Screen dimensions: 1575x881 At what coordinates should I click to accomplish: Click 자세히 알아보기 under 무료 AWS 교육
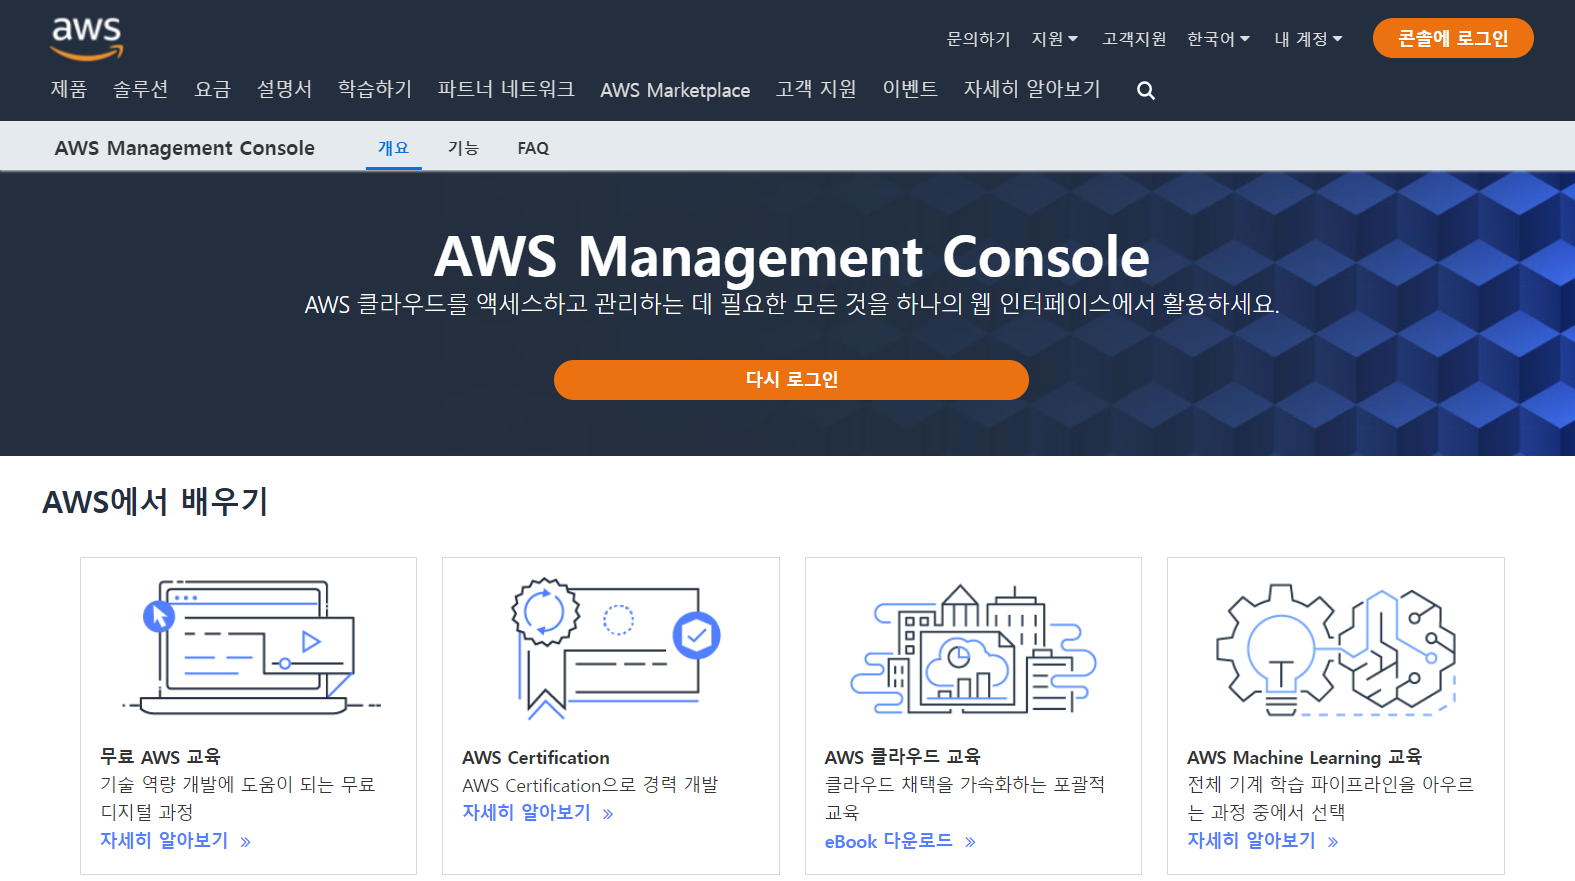[x=175, y=841]
